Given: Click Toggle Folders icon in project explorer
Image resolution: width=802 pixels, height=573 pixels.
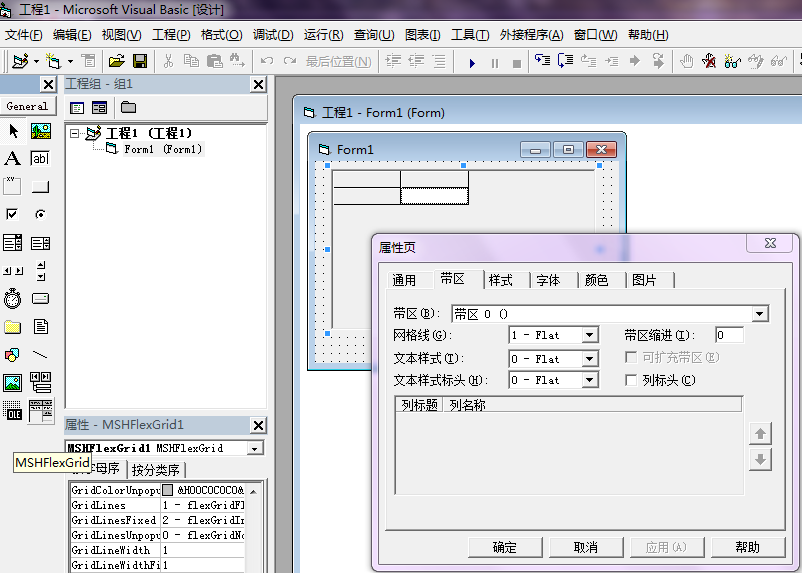Looking at the screenshot, I should (x=128, y=107).
